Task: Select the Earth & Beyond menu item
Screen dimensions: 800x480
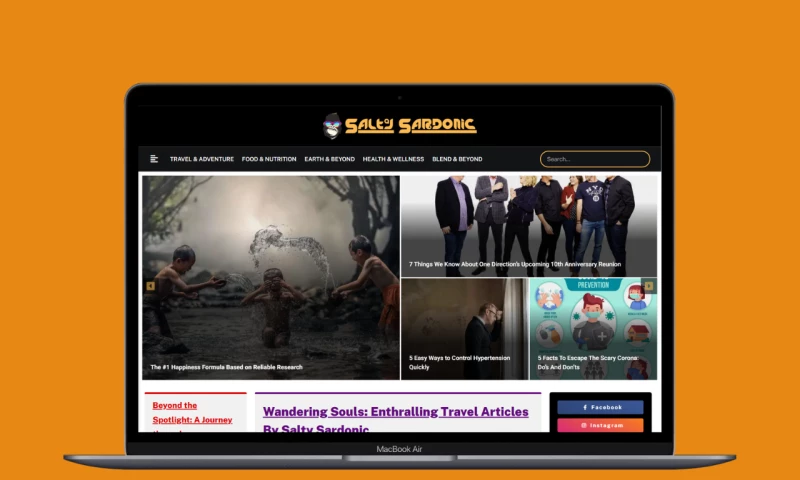Action: [330, 159]
